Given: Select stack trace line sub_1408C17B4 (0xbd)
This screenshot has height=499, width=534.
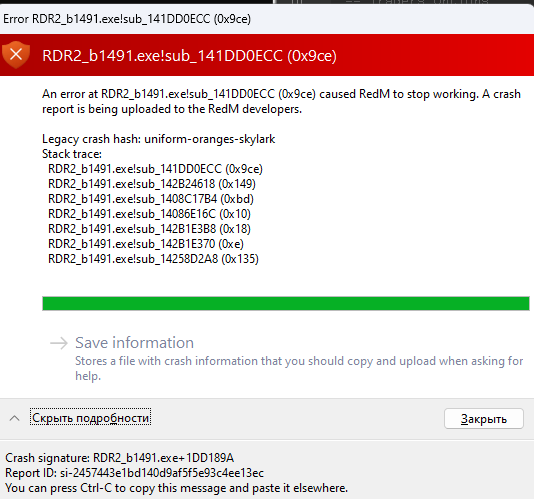Looking at the screenshot, I should pos(151,199).
